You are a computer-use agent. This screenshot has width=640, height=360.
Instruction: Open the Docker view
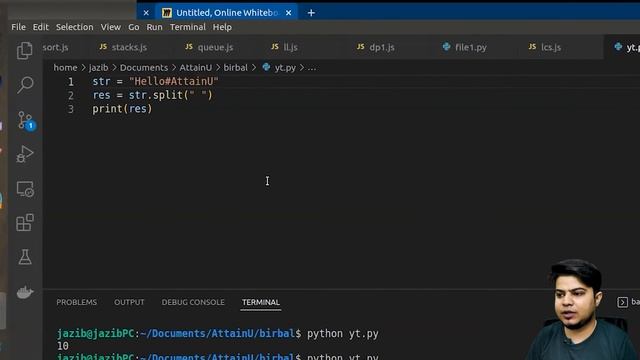click(25, 292)
